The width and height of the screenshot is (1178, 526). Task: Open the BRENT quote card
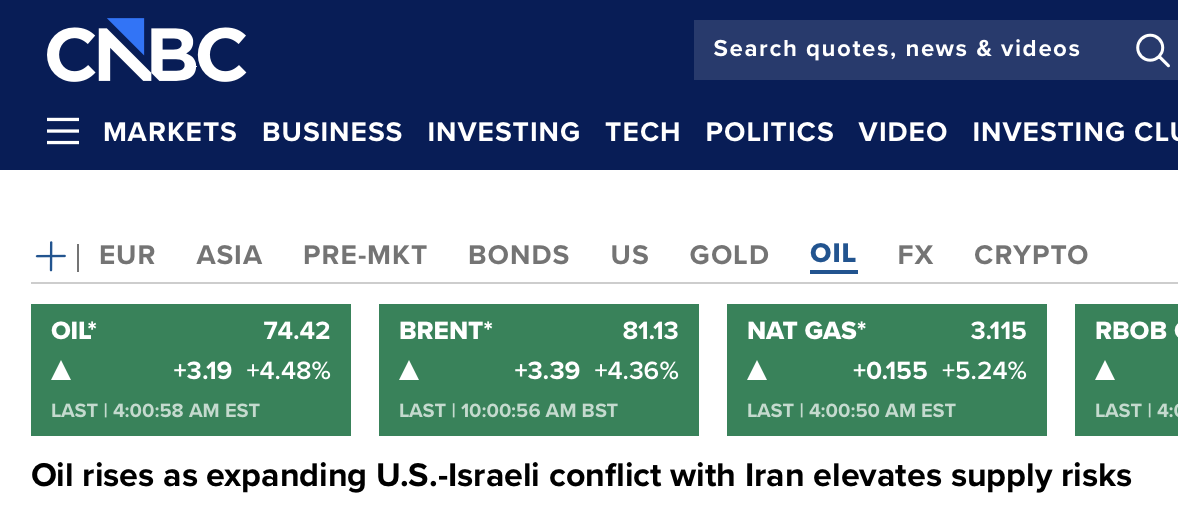pos(539,370)
